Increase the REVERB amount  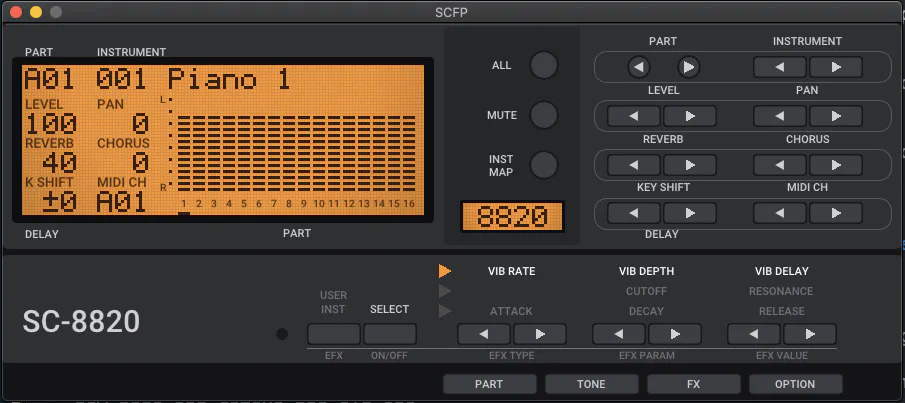click(690, 165)
